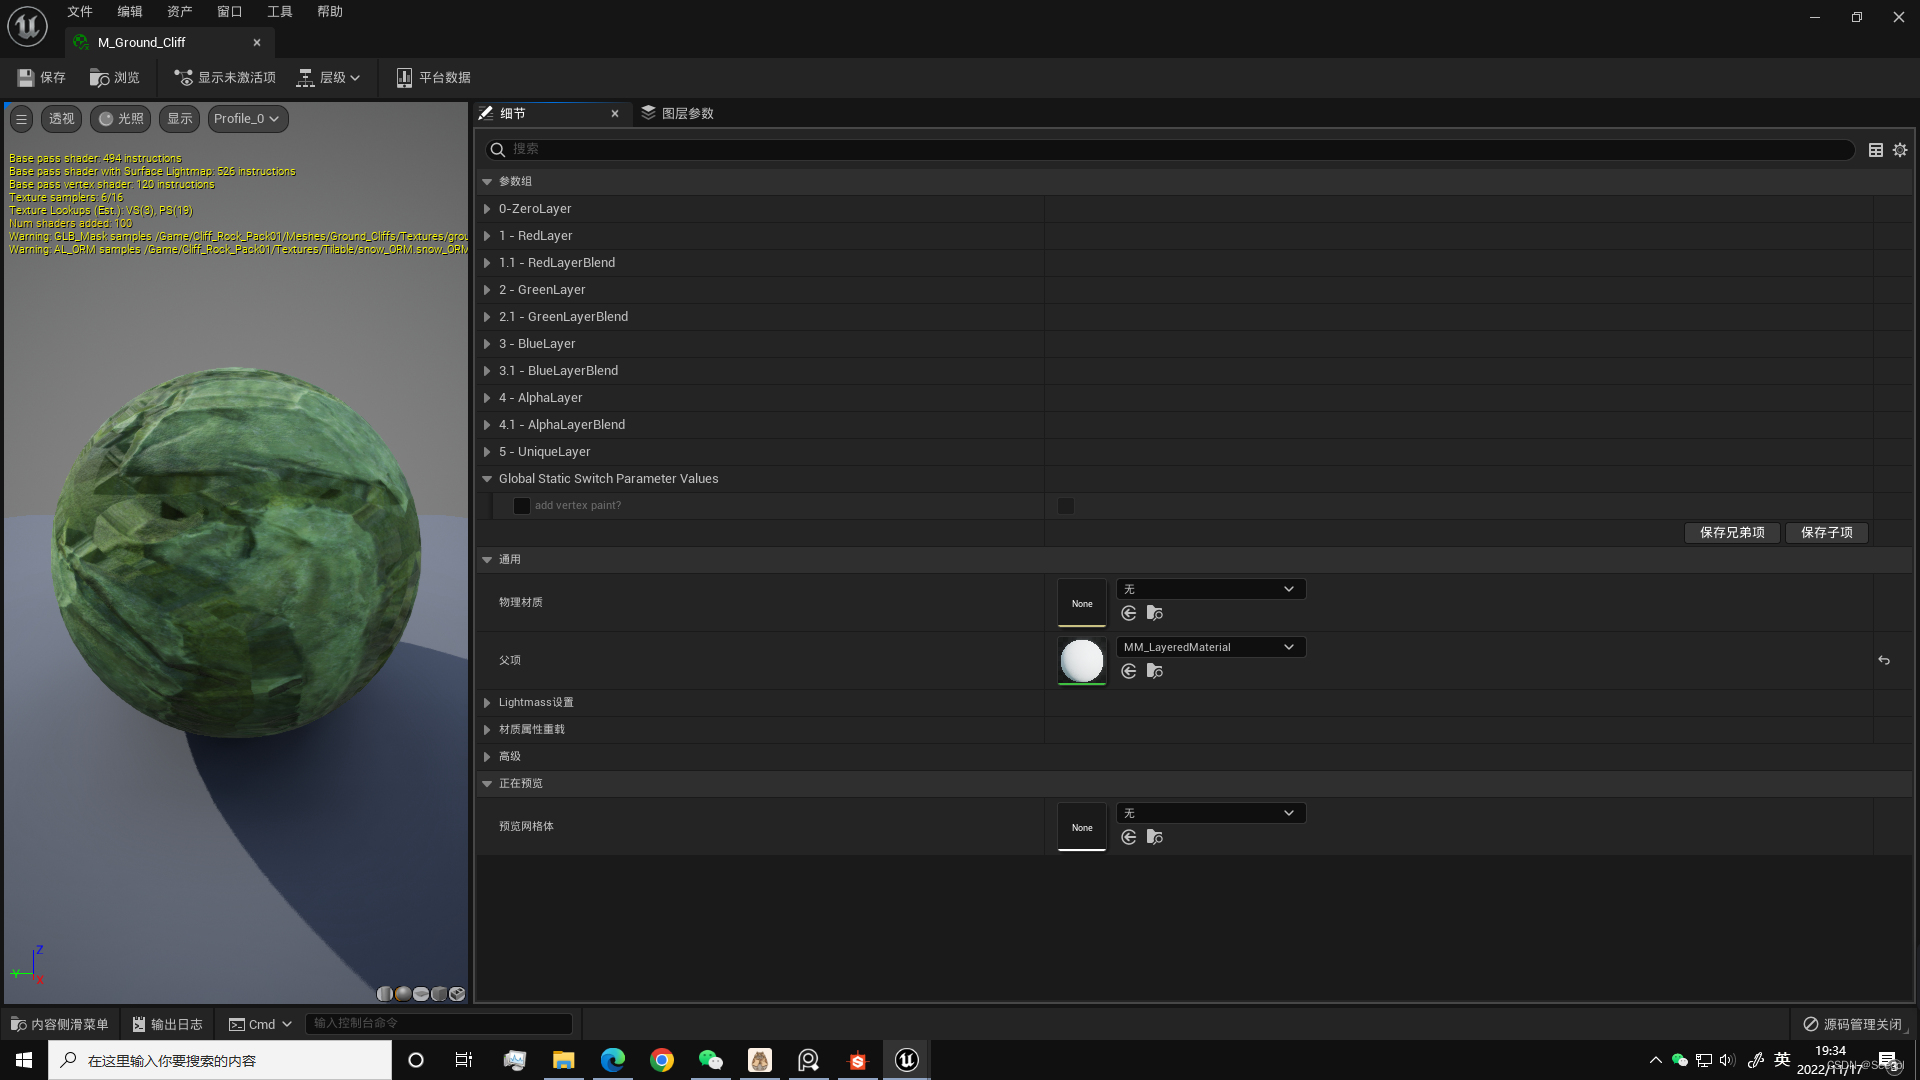This screenshot has height=1080, width=1920.
Task: Use selected asset for parent material
Action: pyautogui.click(x=1129, y=671)
